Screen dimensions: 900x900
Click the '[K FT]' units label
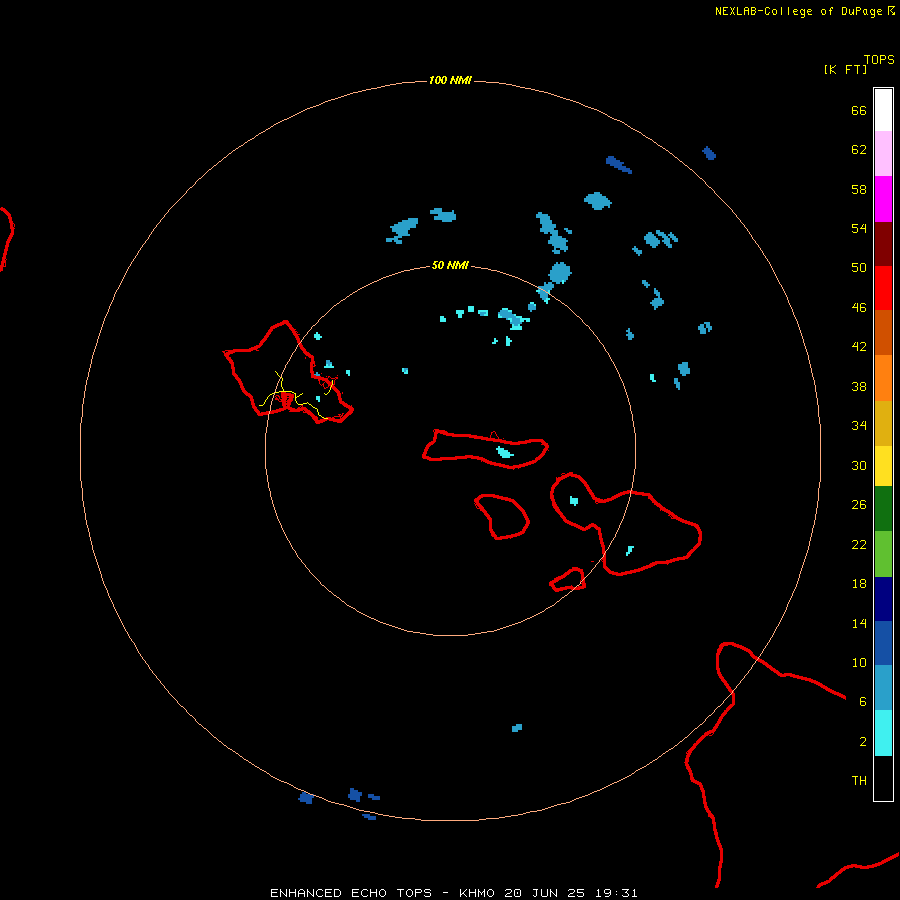pos(845,69)
